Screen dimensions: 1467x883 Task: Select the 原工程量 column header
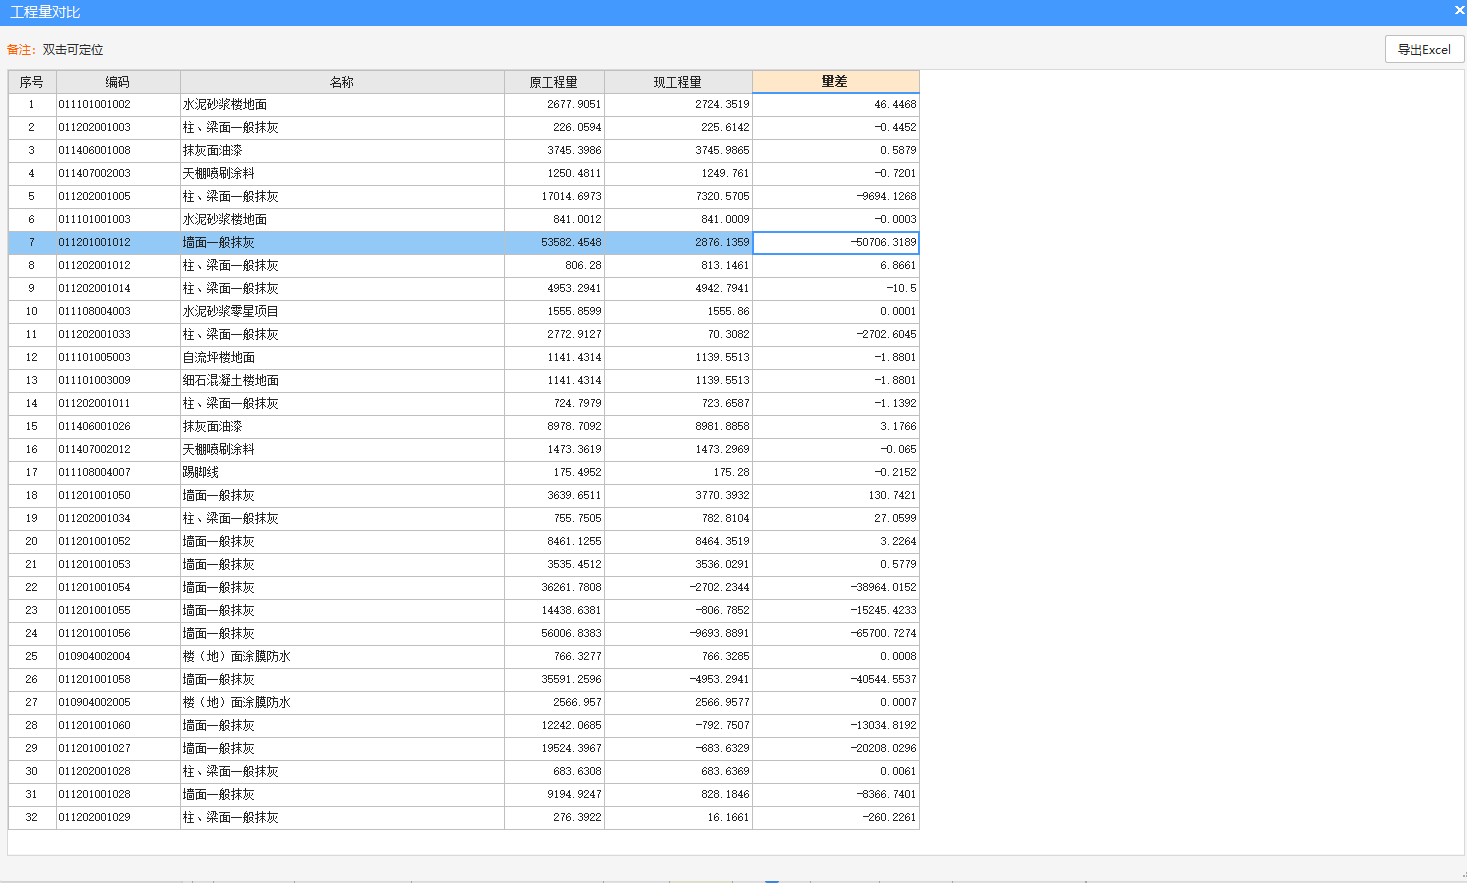pyautogui.click(x=554, y=82)
